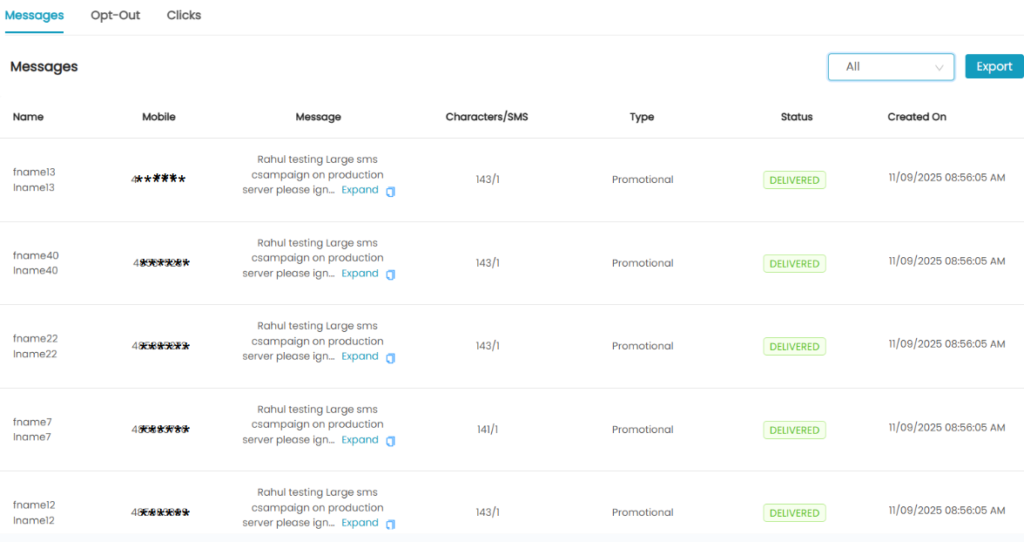Expand message text for fname40
1024x542 pixels.
click(360, 273)
